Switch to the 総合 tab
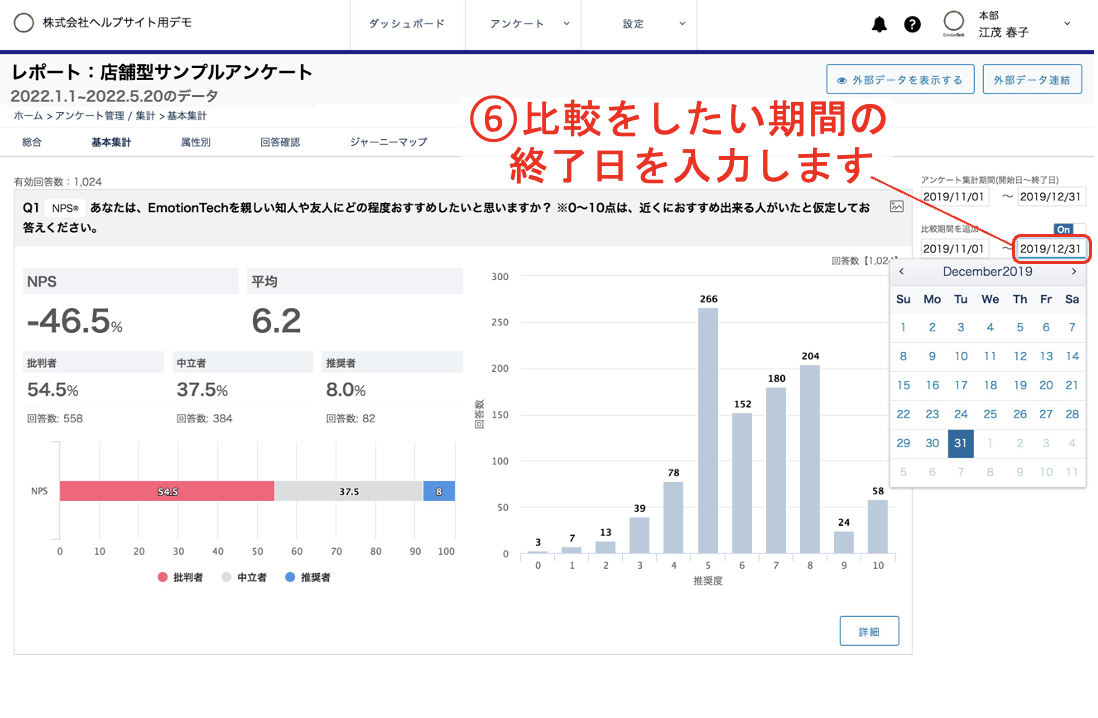 point(35,142)
